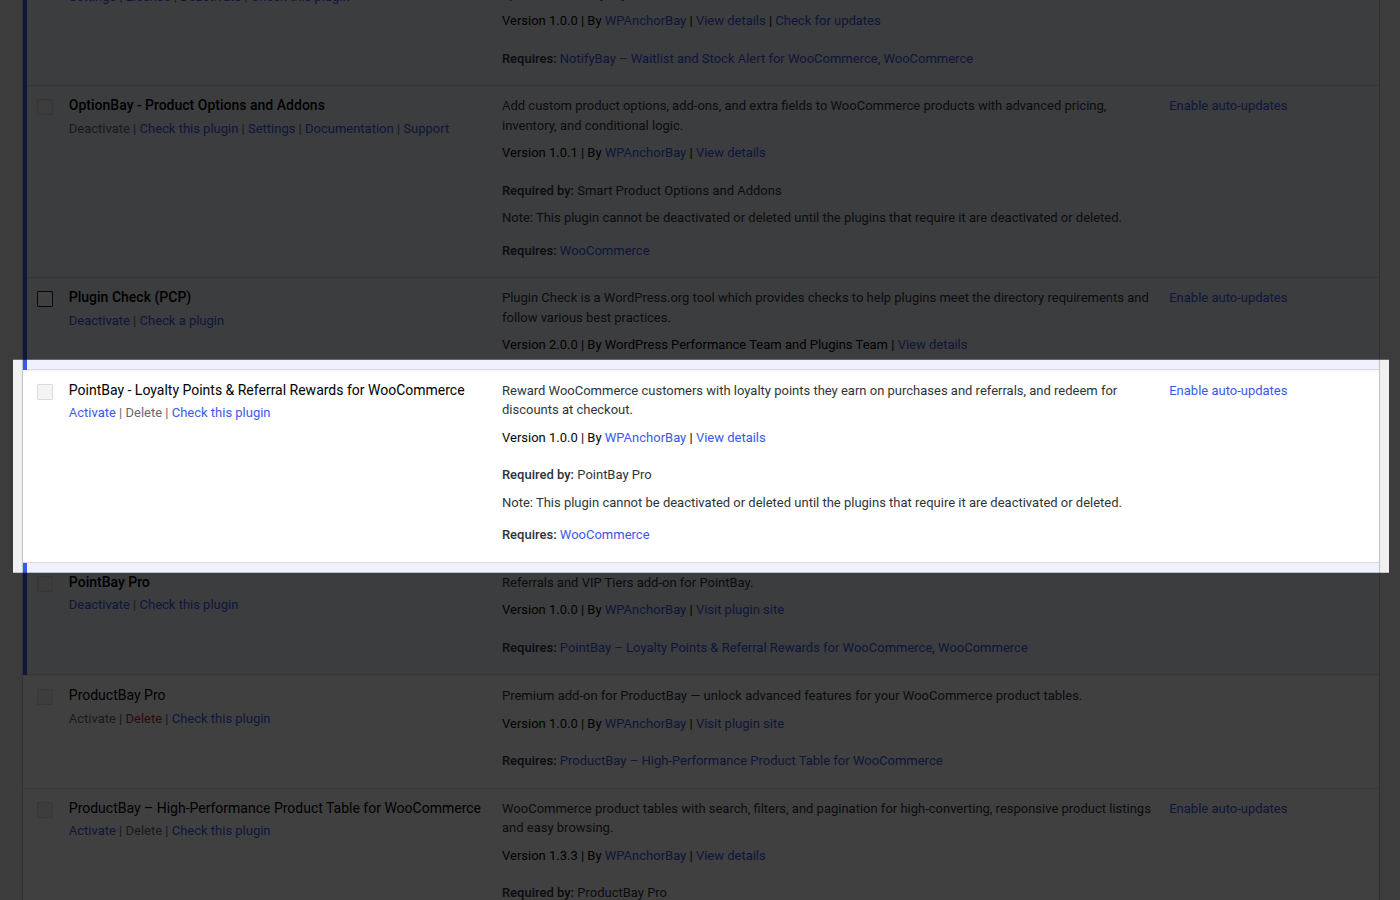Click WPAnchorBay author link in OptionBay row
This screenshot has width=1400, height=900.
645,153
